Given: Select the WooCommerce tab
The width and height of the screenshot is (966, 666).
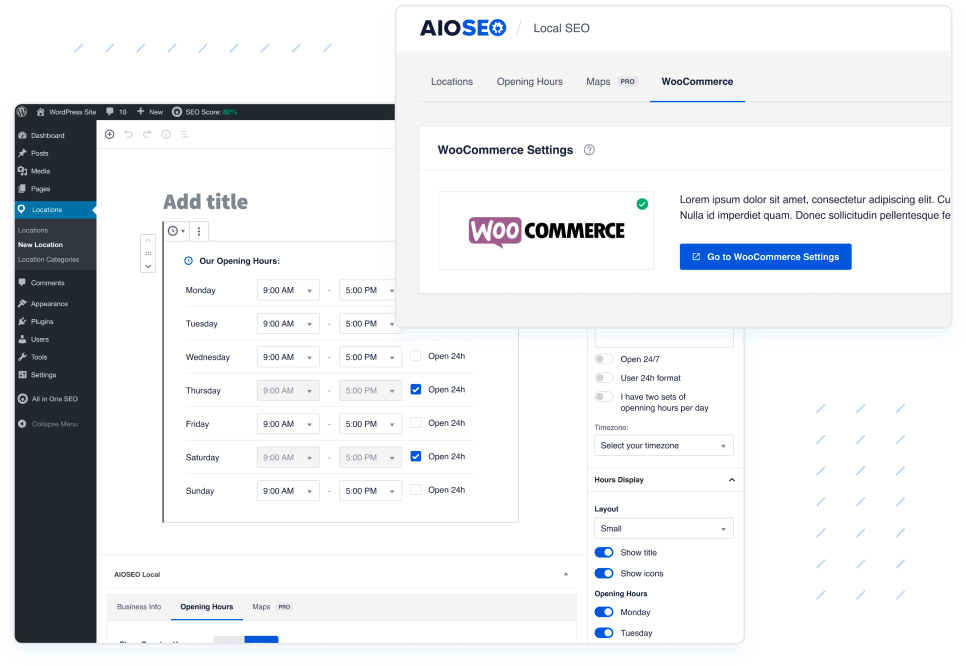Looking at the screenshot, I should tap(697, 81).
